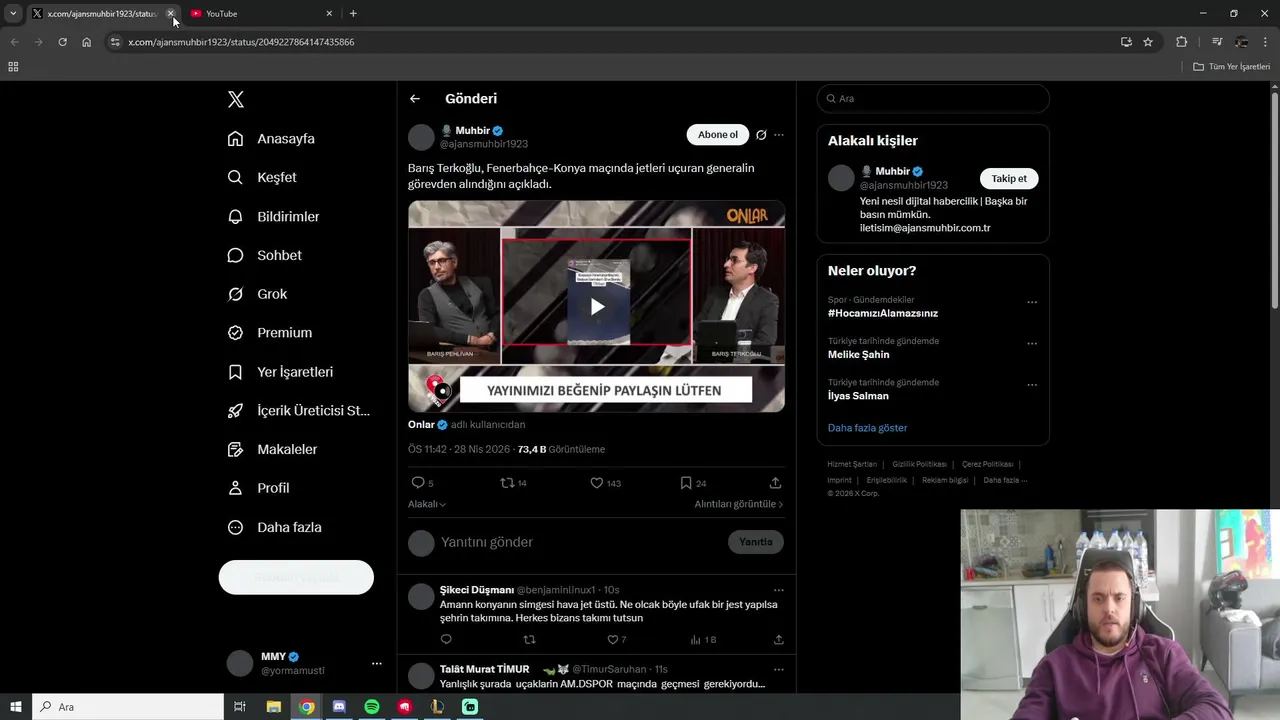1280x720 pixels.
Task: Open Grok in the sidebar
Action: (257, 294)
